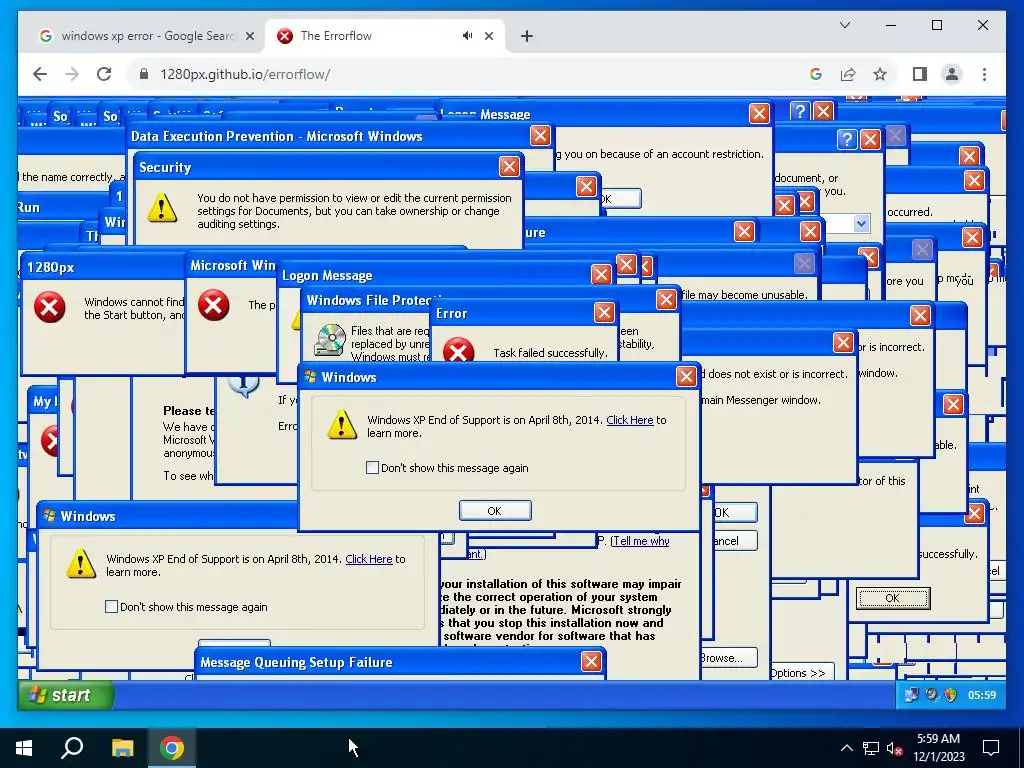This screenshot has width=1024, height=768.
Task: Click the muted volume tray icon
Action: 895,748
